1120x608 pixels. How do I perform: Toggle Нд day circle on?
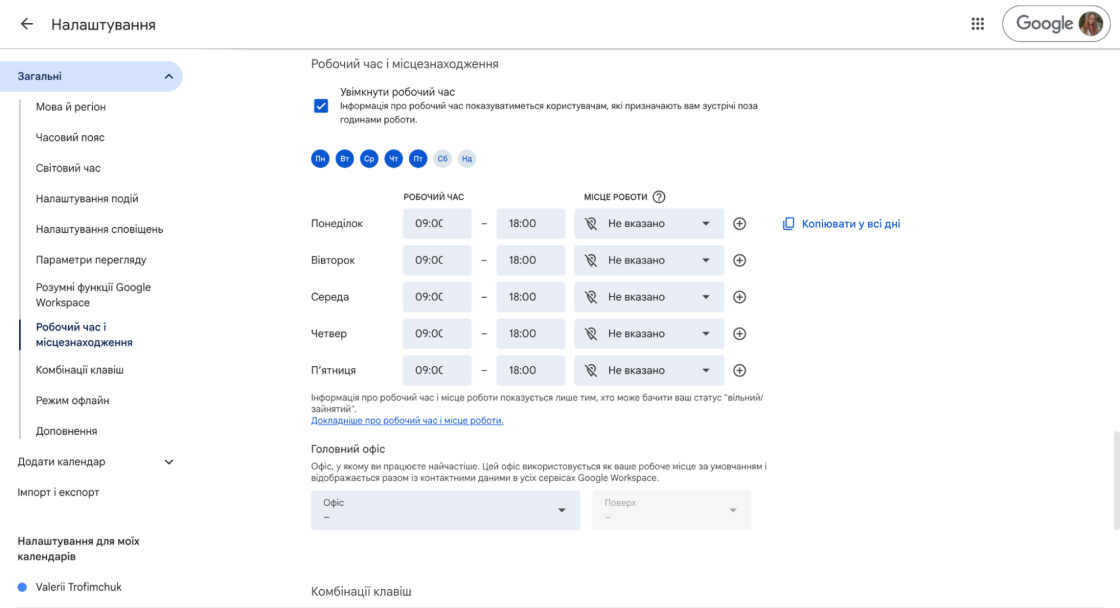(467, 158)
